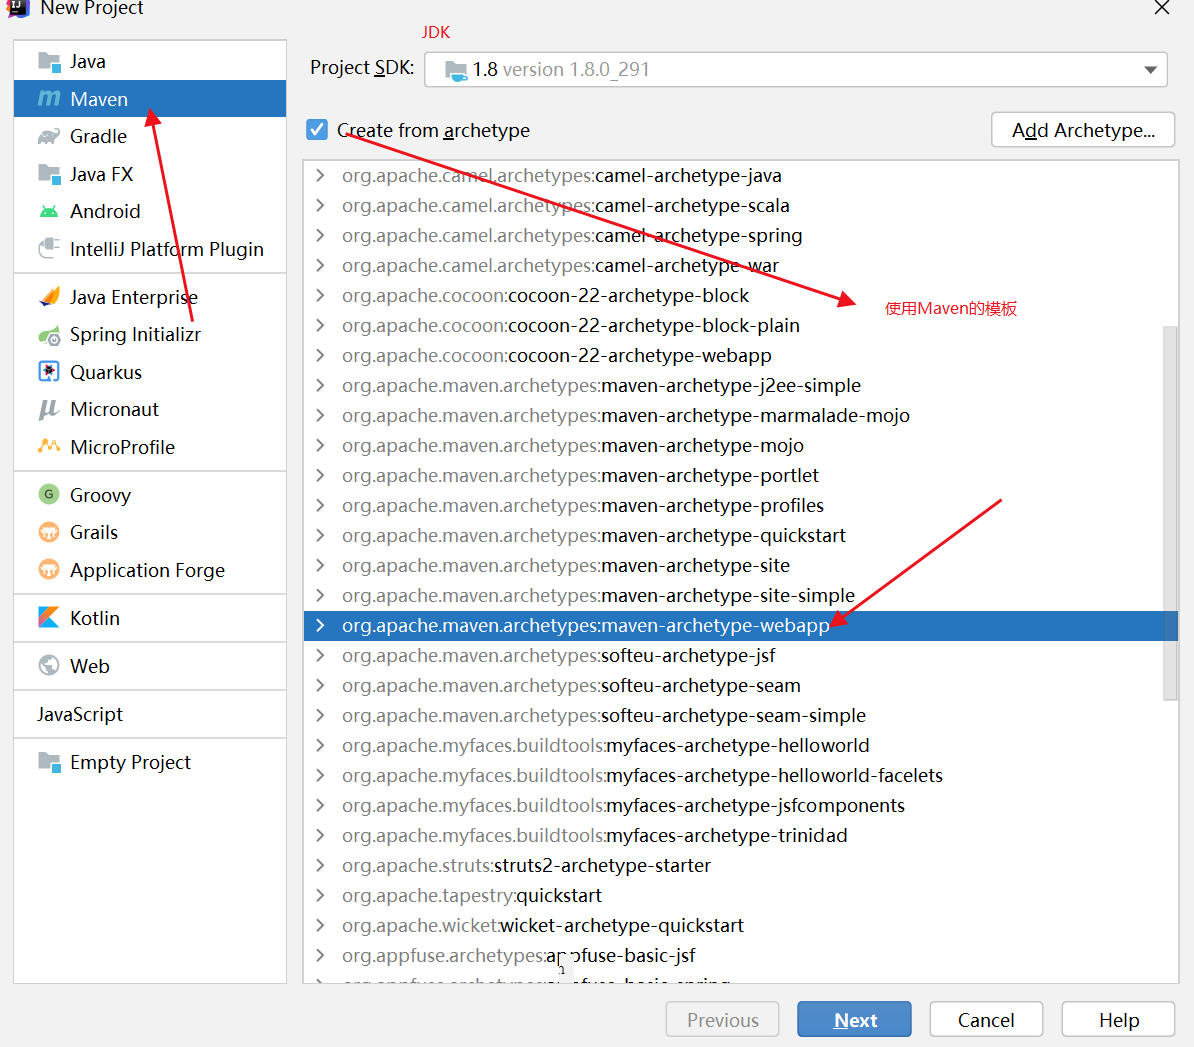This screenshot has height=1047, width=1194.
Task: Select the Web globe icon
Action: tap(49, 666)
